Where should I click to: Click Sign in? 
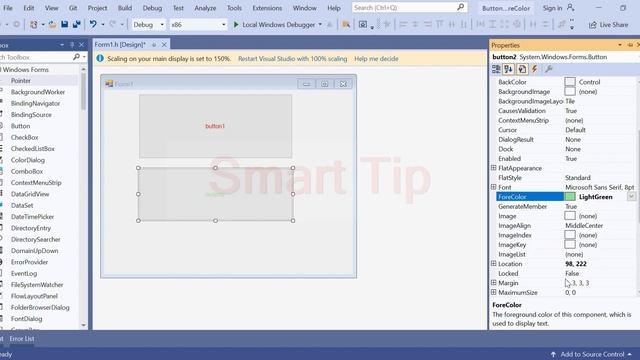coord(552,8)
